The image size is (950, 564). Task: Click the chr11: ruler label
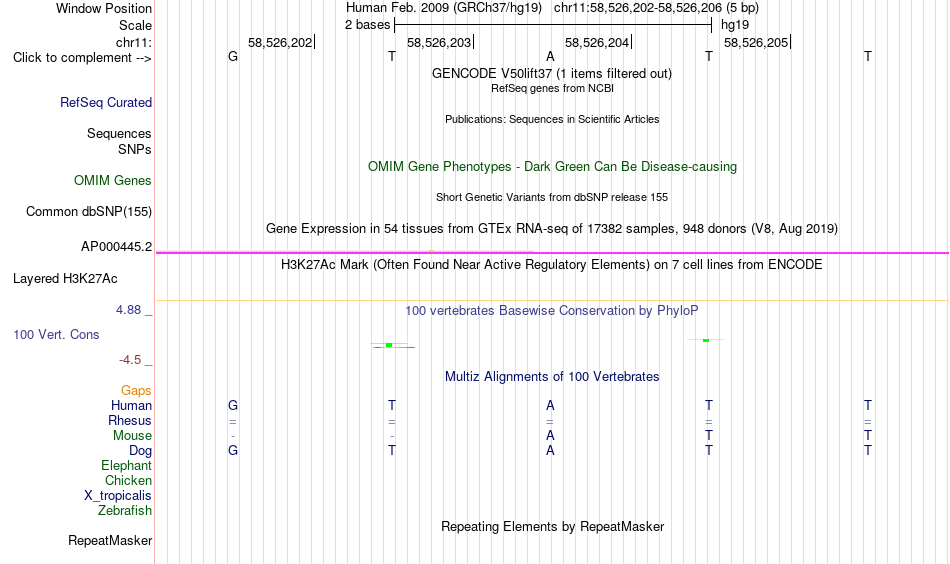(x=134, y=42)
